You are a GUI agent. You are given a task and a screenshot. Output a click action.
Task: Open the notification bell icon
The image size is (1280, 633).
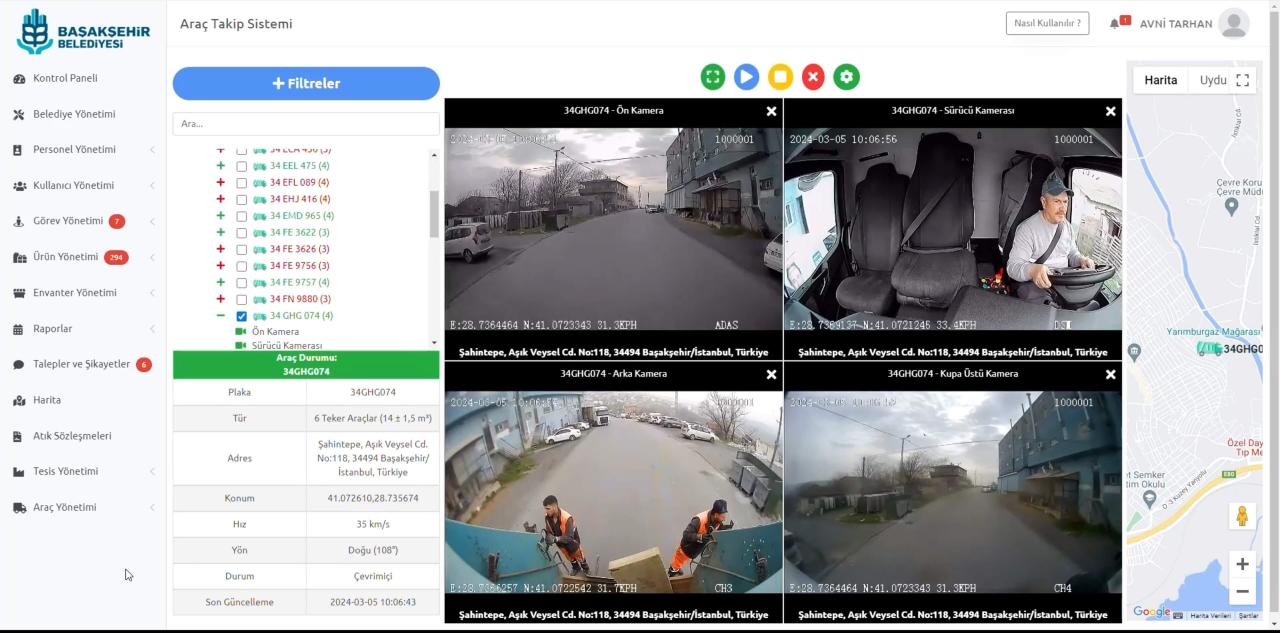tap(1114, 24)
